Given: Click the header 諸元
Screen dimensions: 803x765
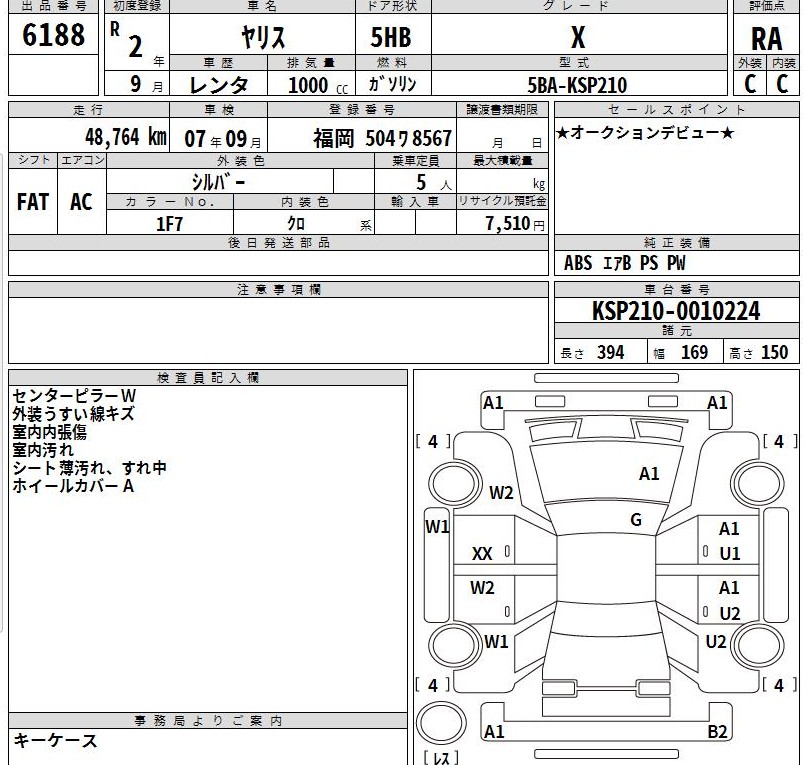Looking at the screenshot, I should coord(677,331).
